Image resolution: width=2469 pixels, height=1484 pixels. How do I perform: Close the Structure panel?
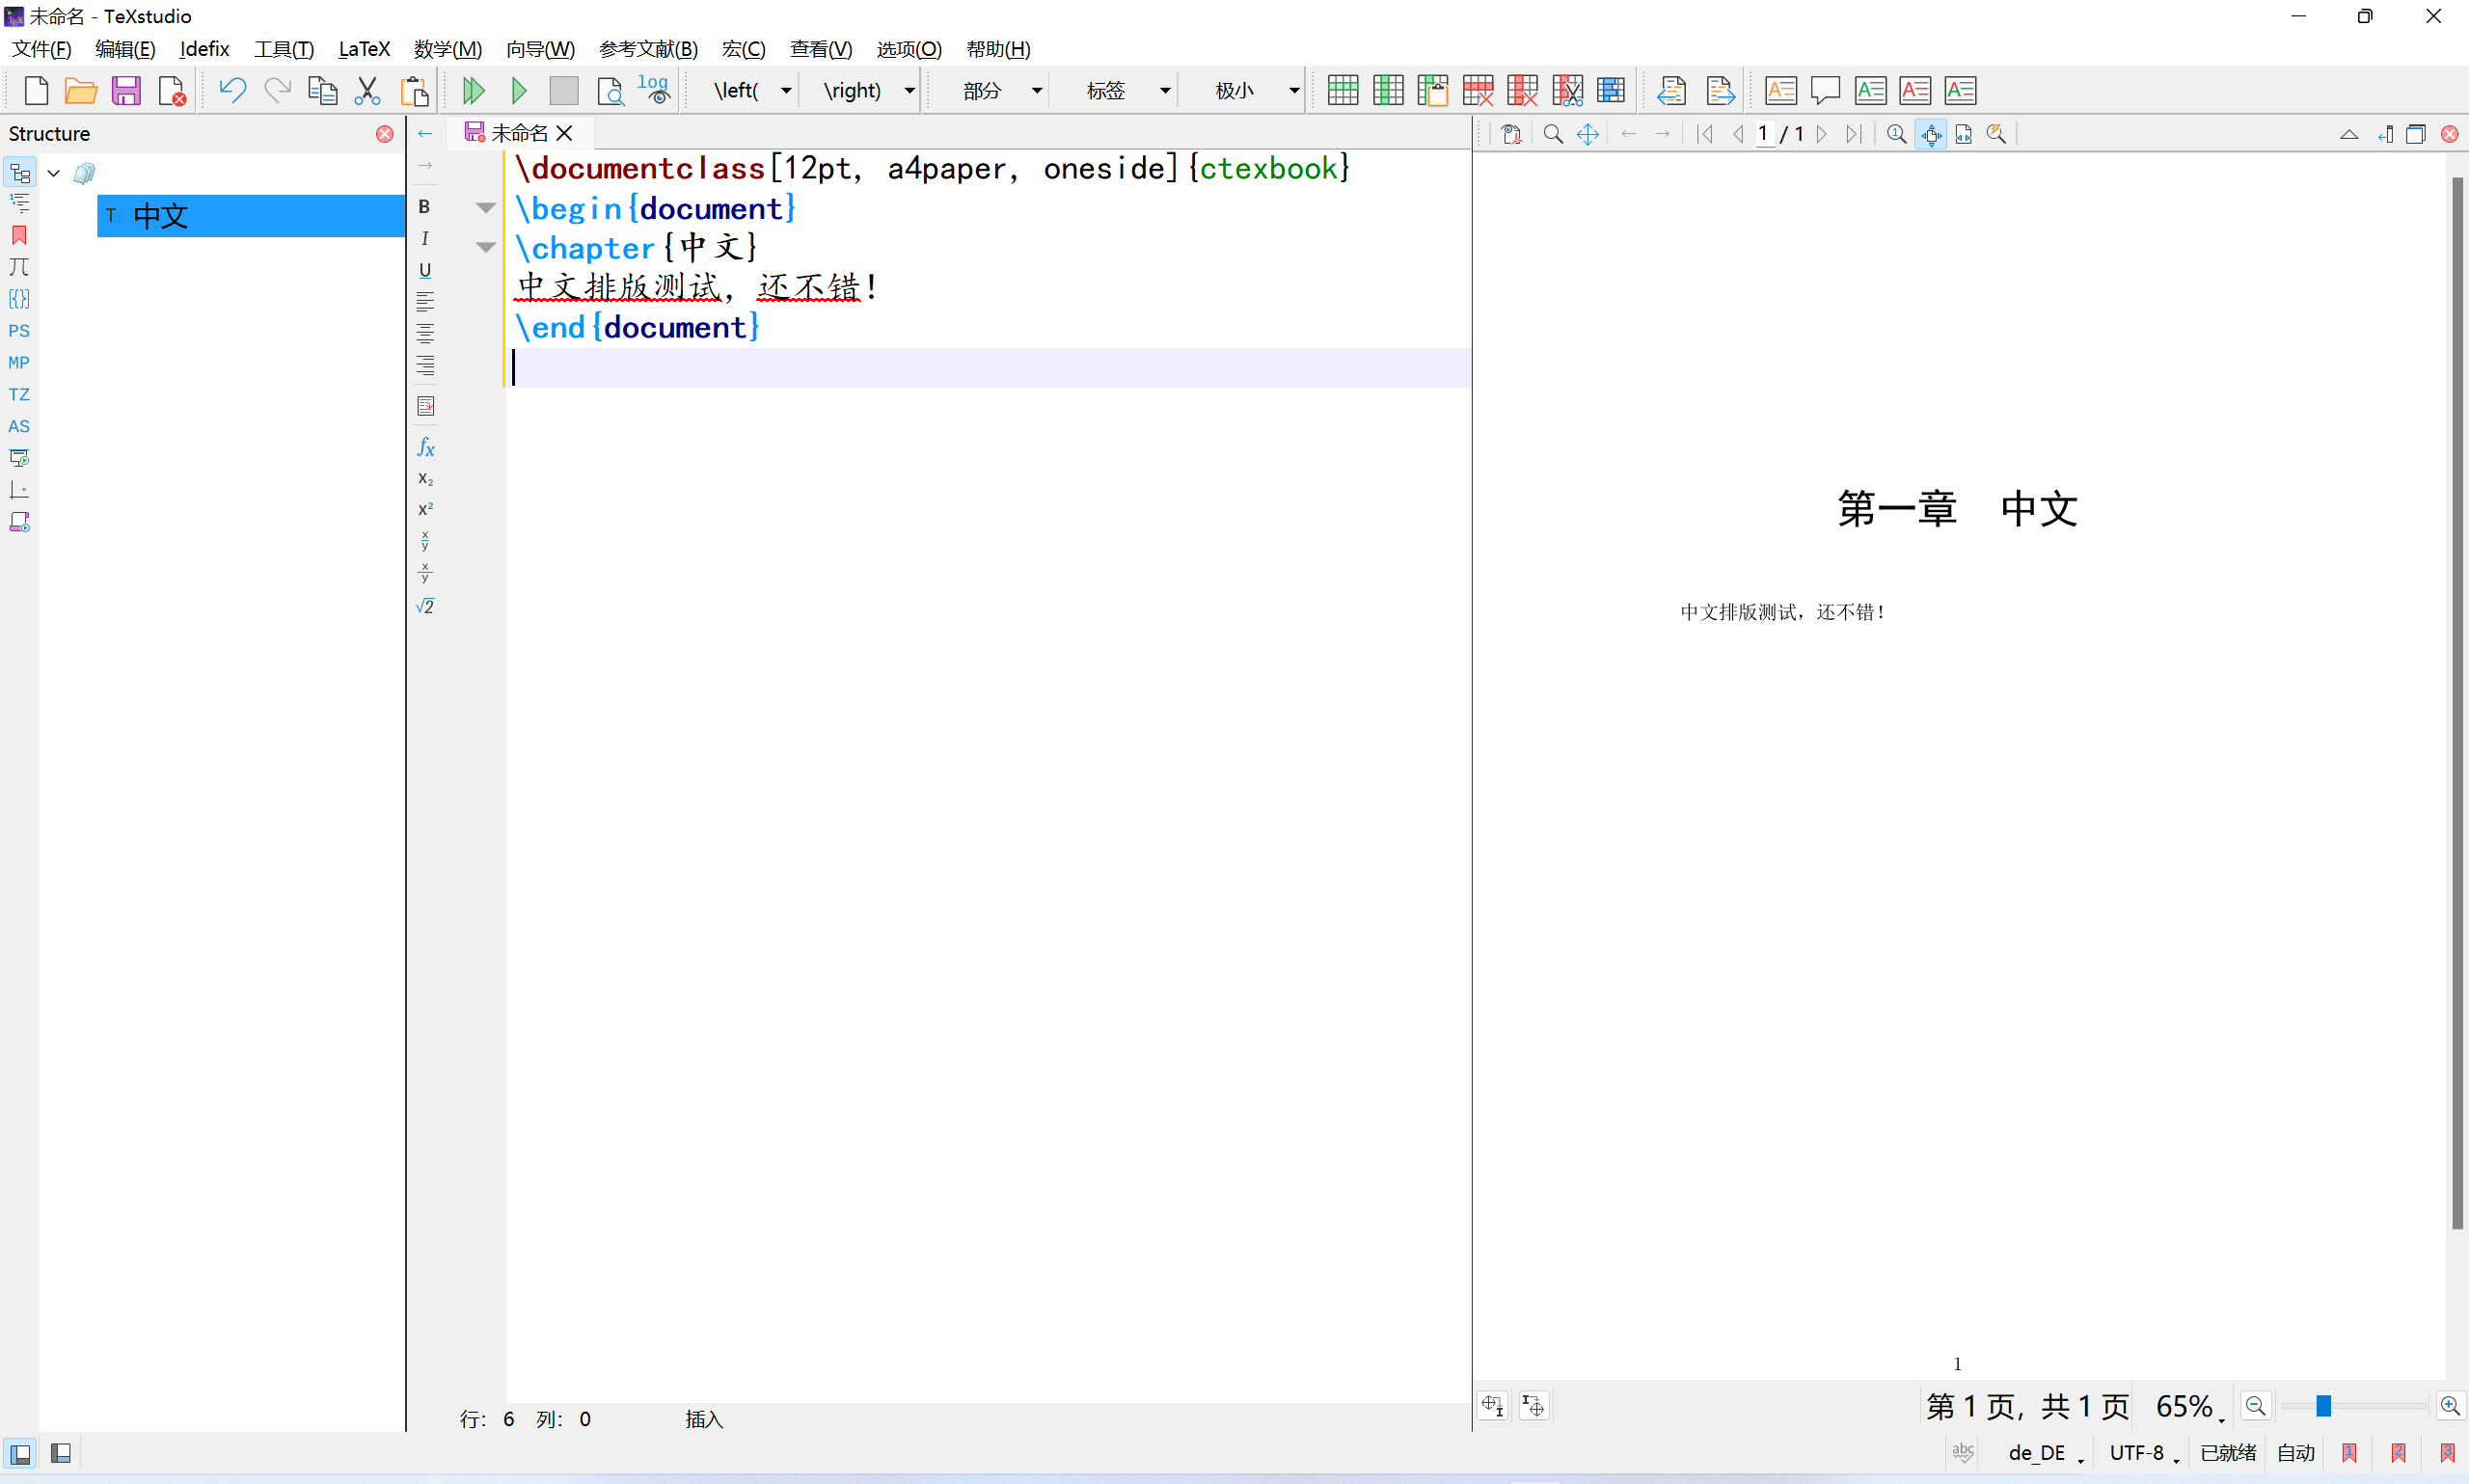(385, 134)
